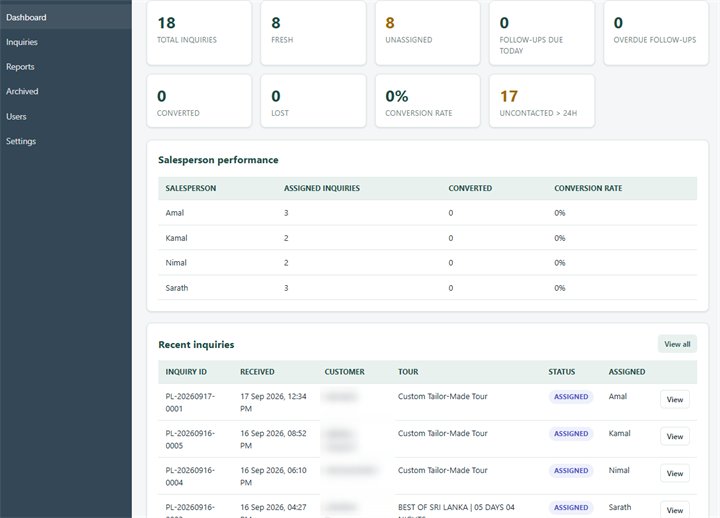This screenshot has width=720, height=518.
Task: Click inquiry ID PL-20260916-0005
Action: click(190, 439)
